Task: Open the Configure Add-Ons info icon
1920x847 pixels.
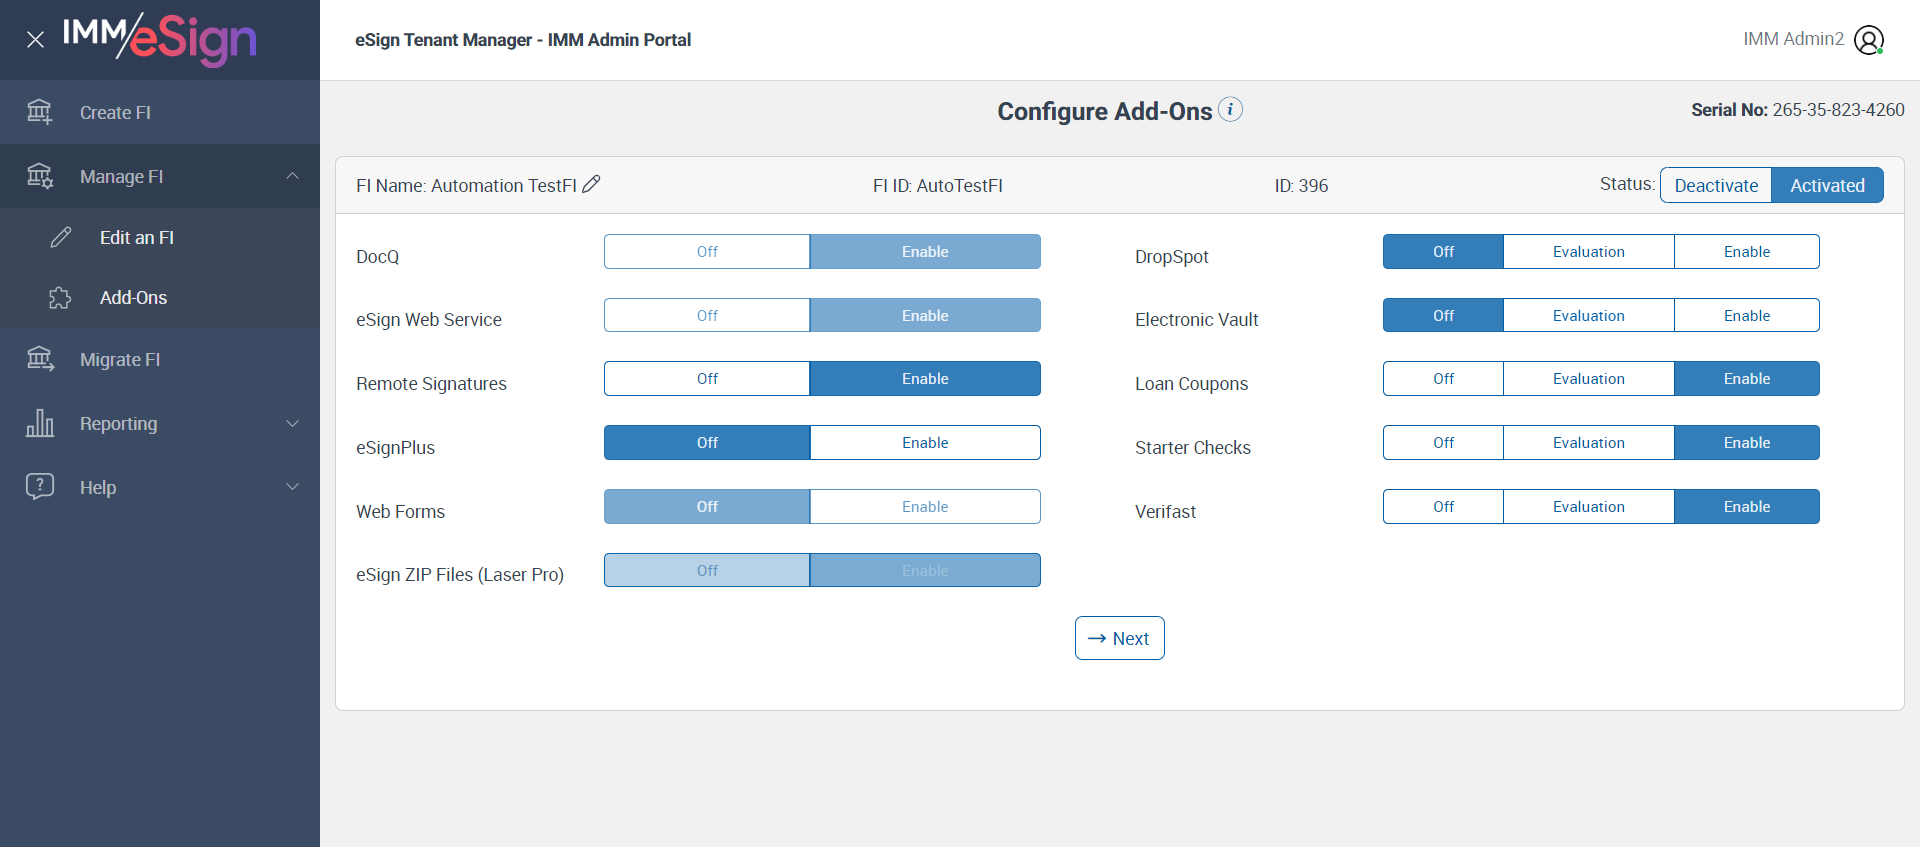Action: (1231, 109)
